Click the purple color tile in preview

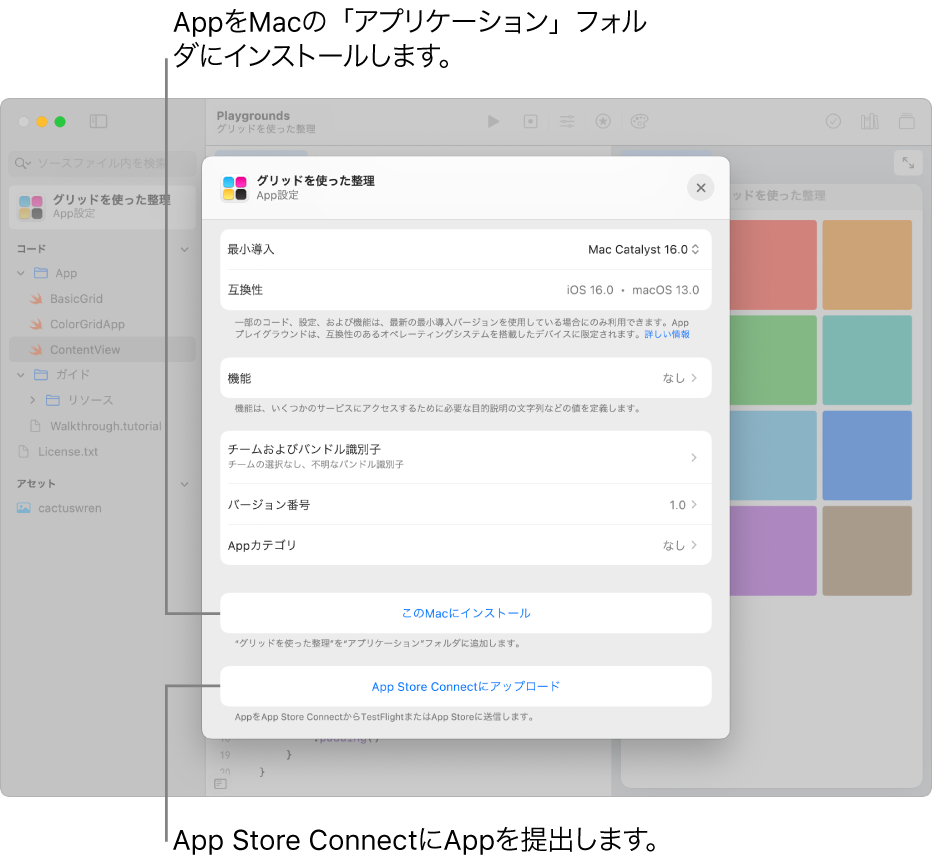click(x=773, y=550)
